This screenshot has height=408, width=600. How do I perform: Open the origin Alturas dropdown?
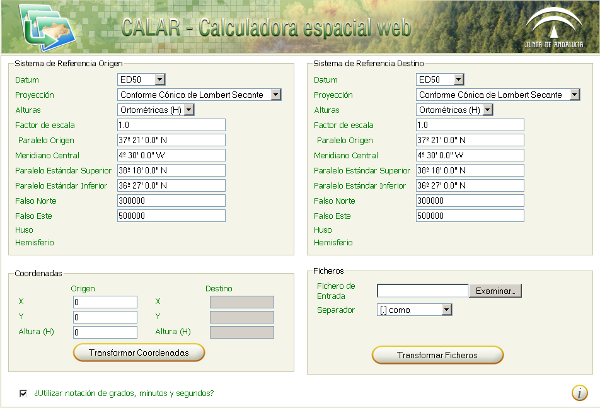[156, 110]
